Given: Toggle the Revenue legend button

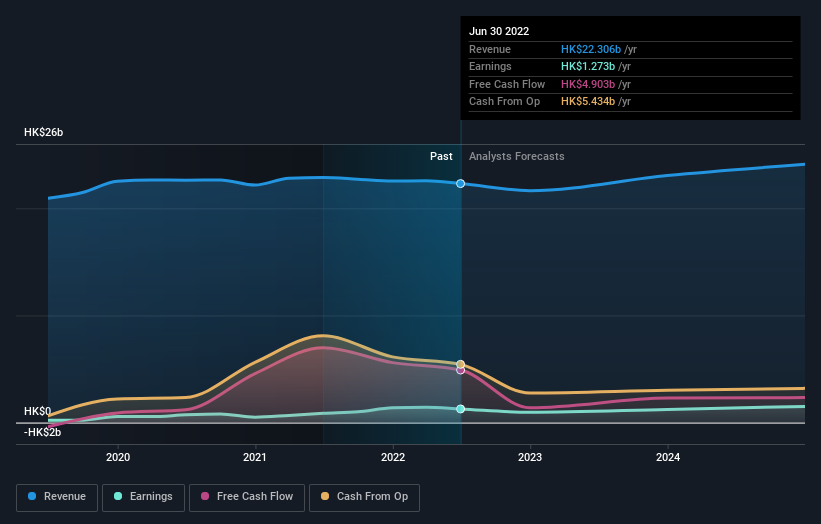Looking at the screenshot, I should 57,497.
